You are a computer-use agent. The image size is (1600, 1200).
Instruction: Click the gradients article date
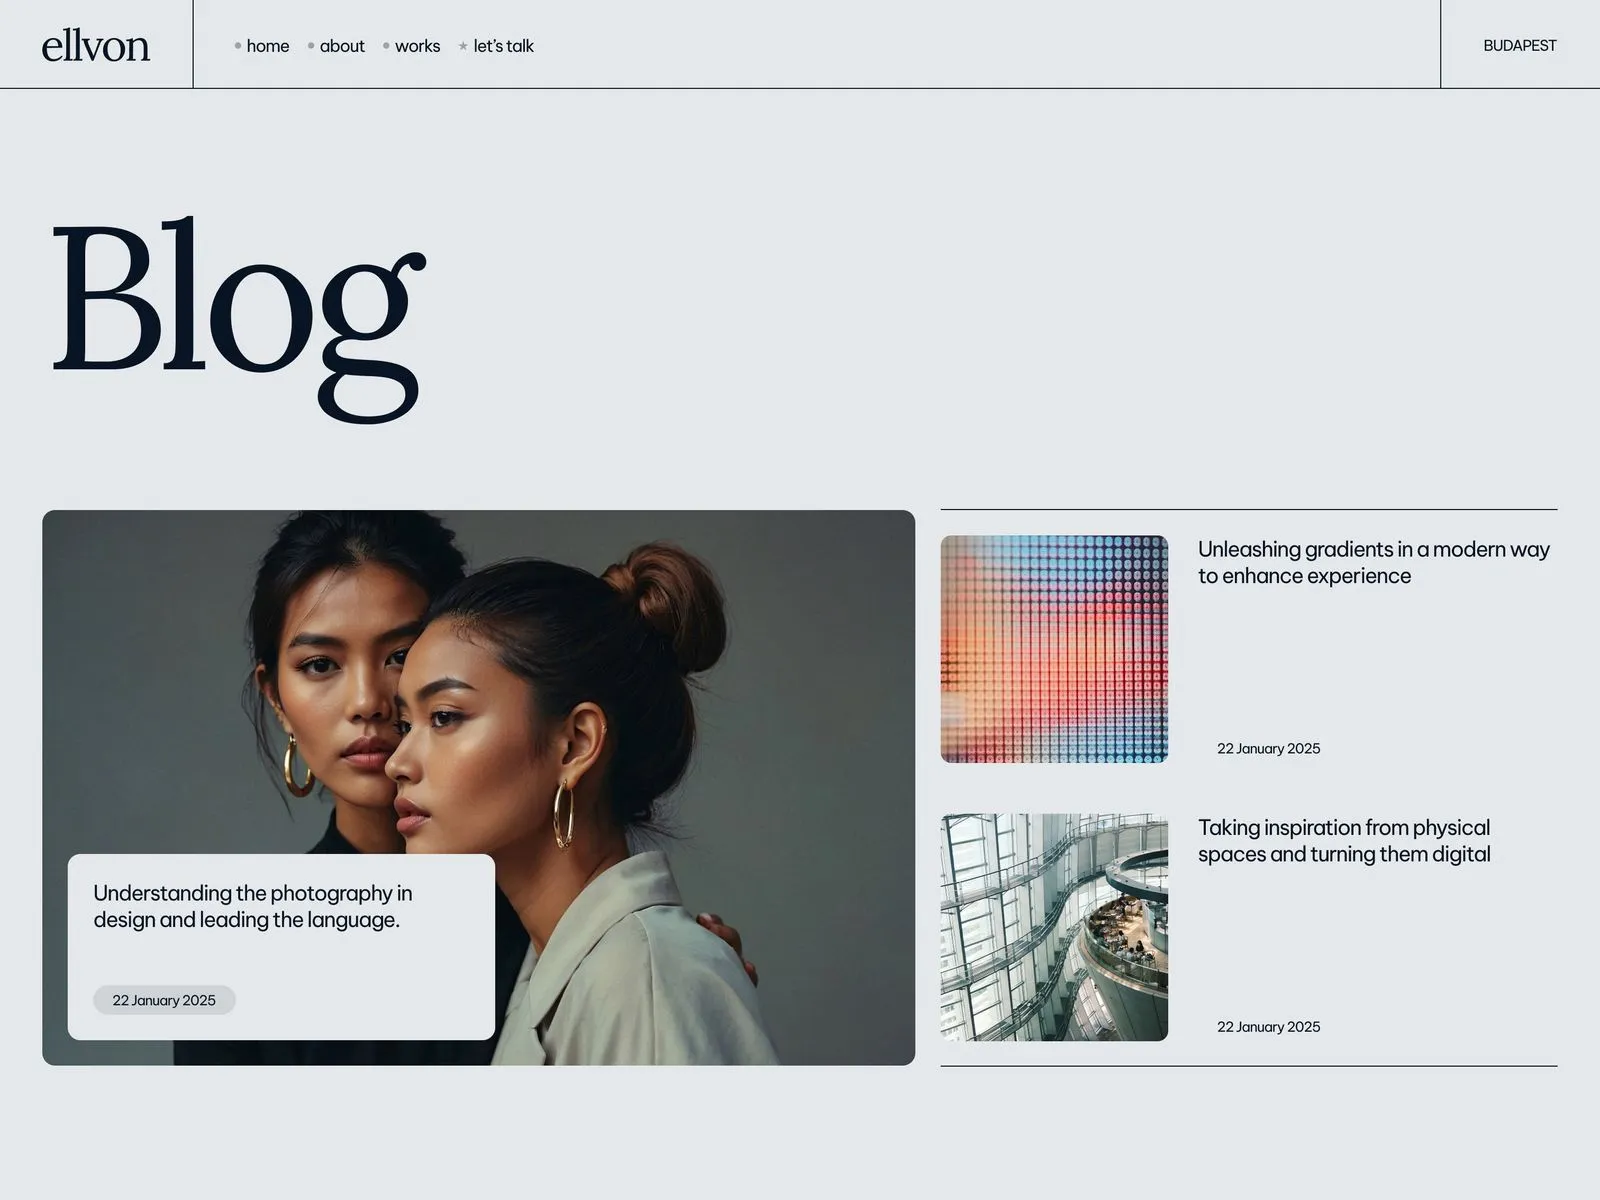tap(1268, 748)
